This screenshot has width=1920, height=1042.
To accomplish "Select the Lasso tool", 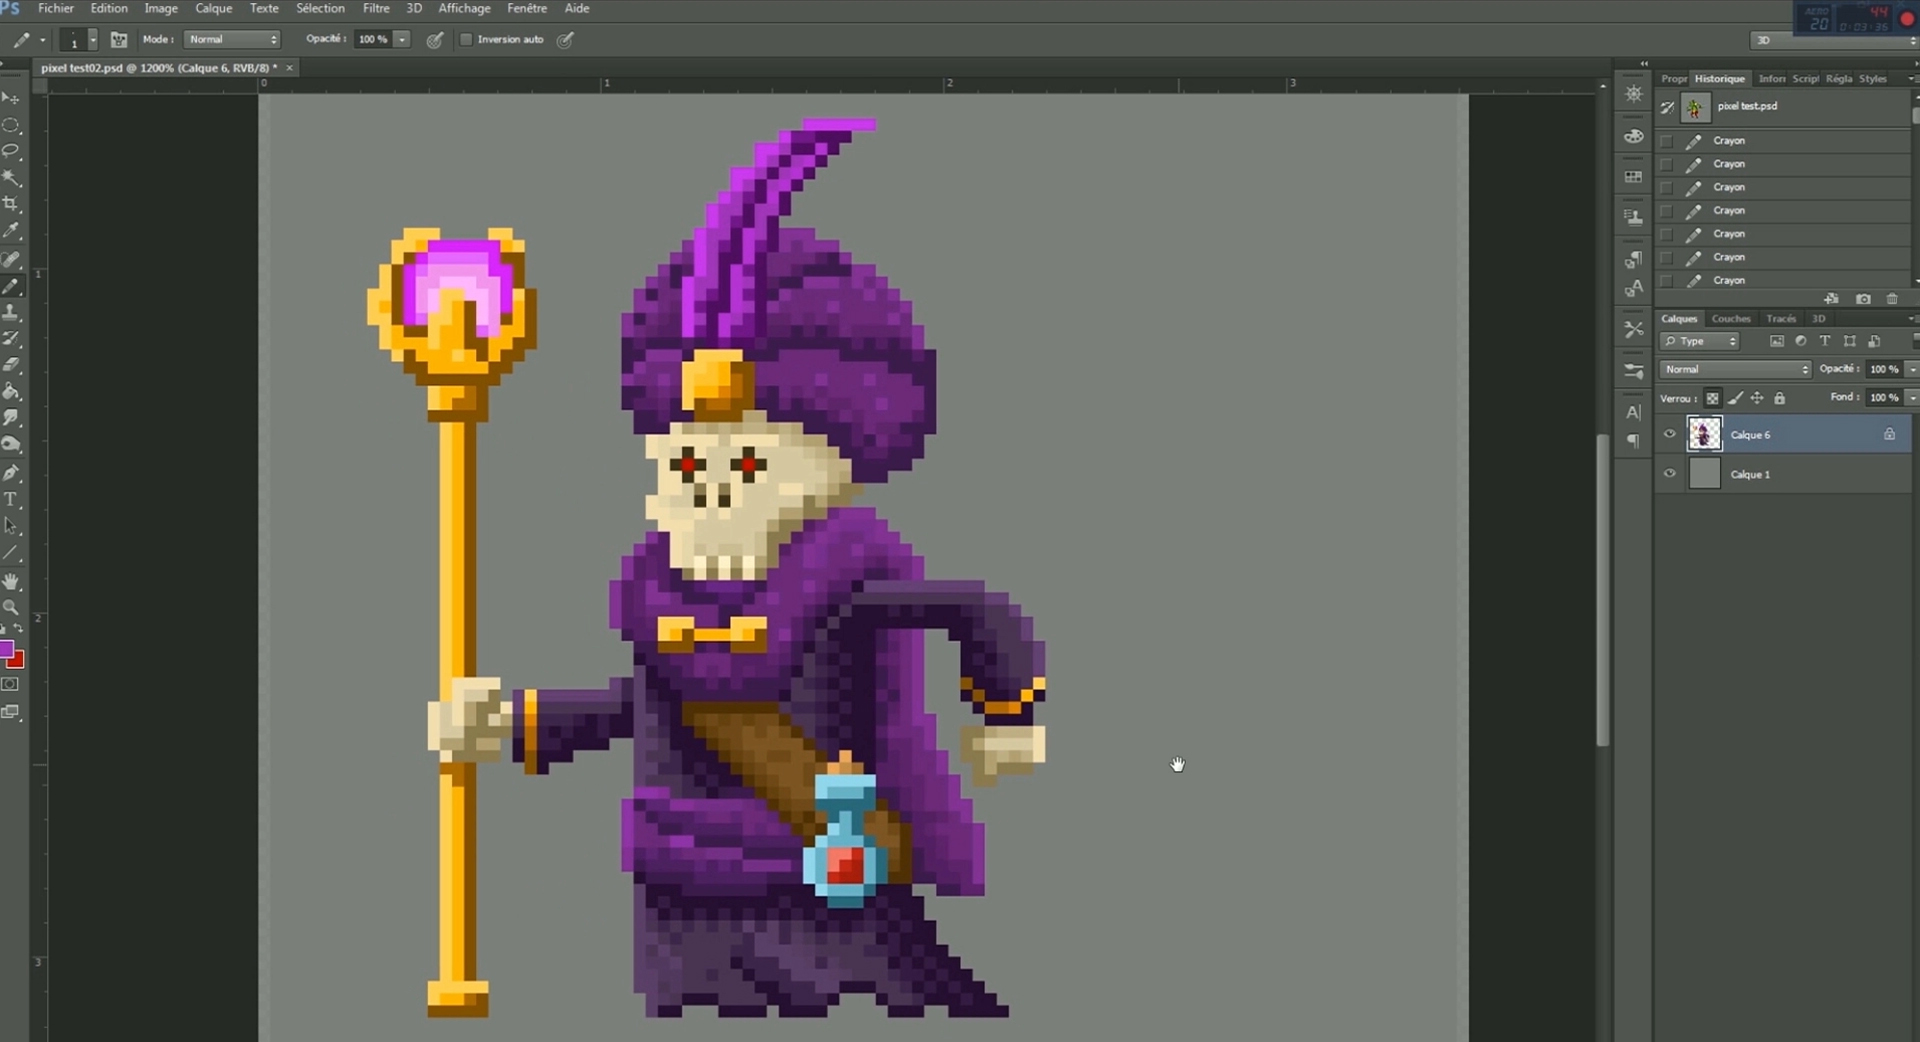I will tap(11, 151).
